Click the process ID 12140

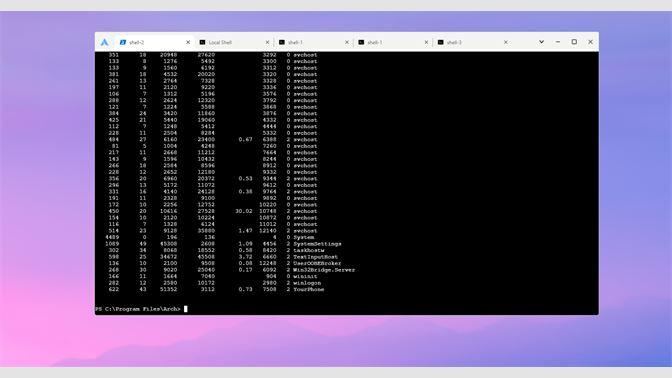pos(268,231)
